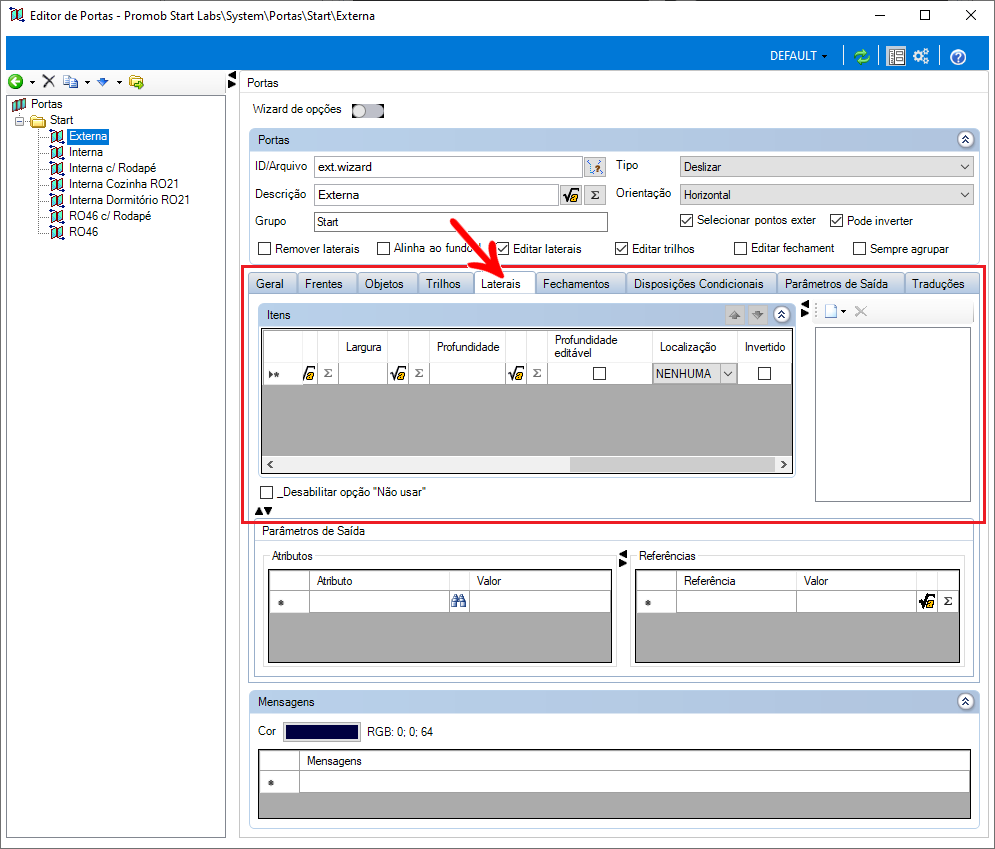995x849 pixels.
Task: Open the help question mark icon
Action: coord(958,57)
